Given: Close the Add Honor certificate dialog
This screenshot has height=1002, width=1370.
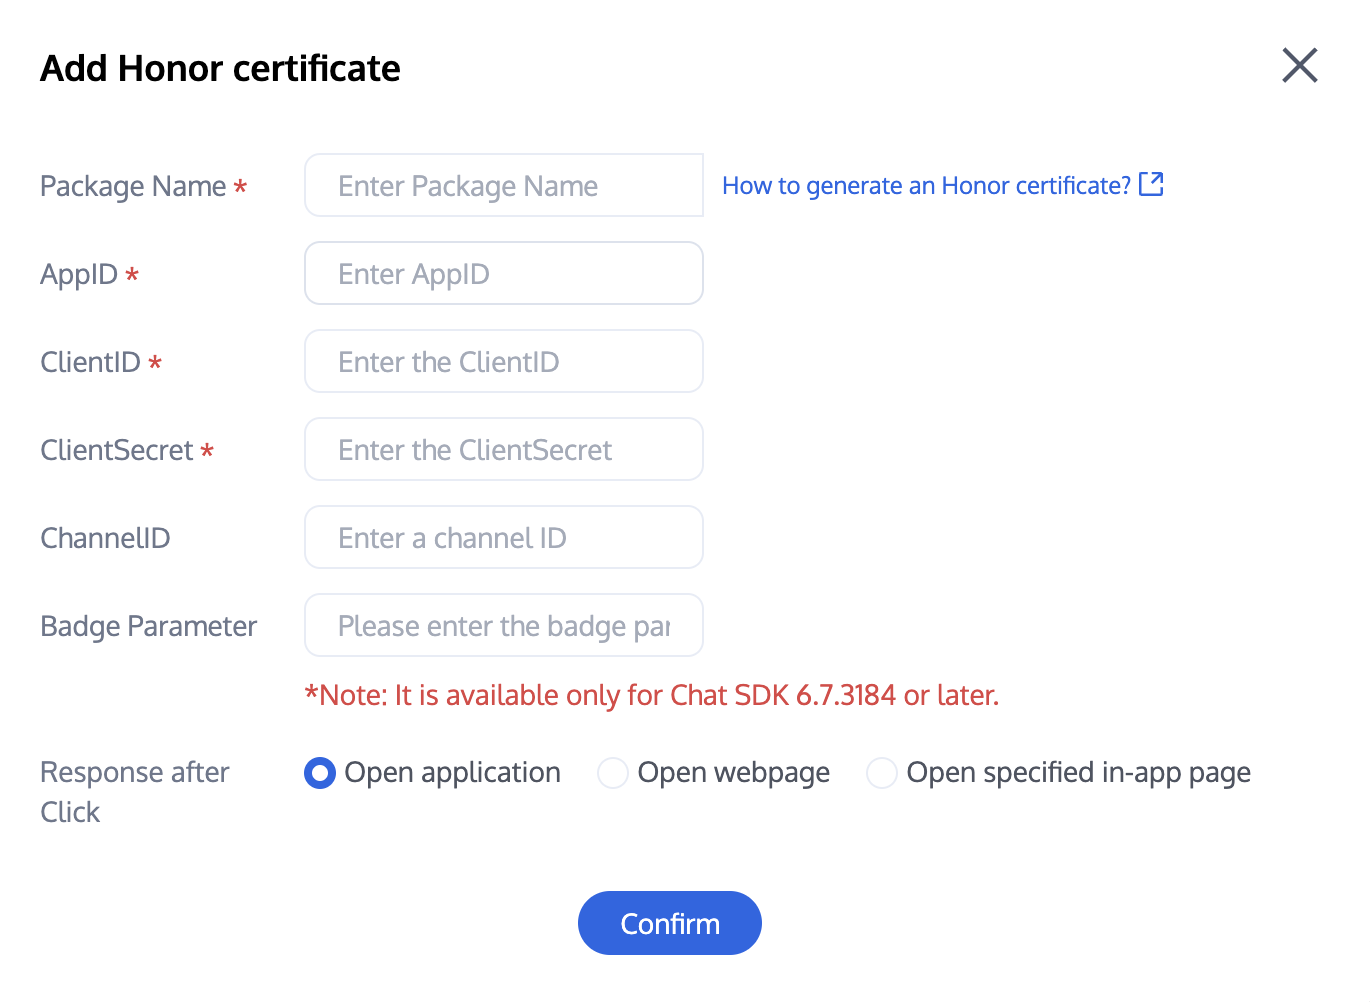Looking at the screenshot, I should point(1299,66).
